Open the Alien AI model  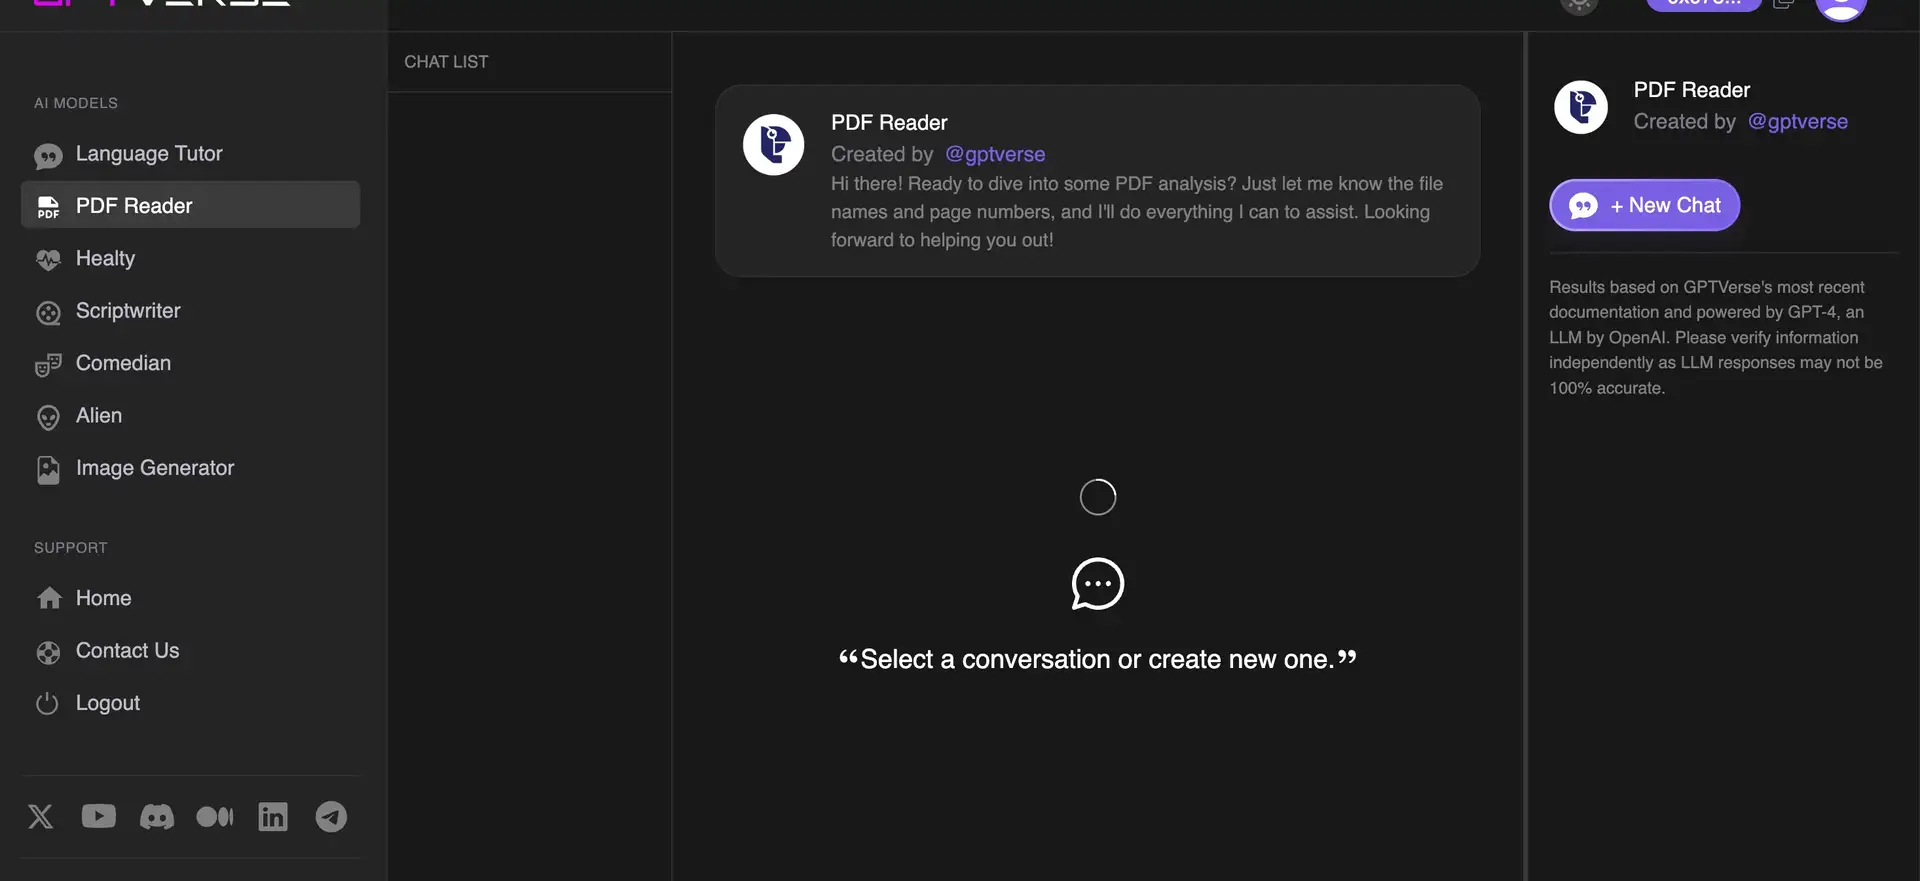(x=99, y=416)
